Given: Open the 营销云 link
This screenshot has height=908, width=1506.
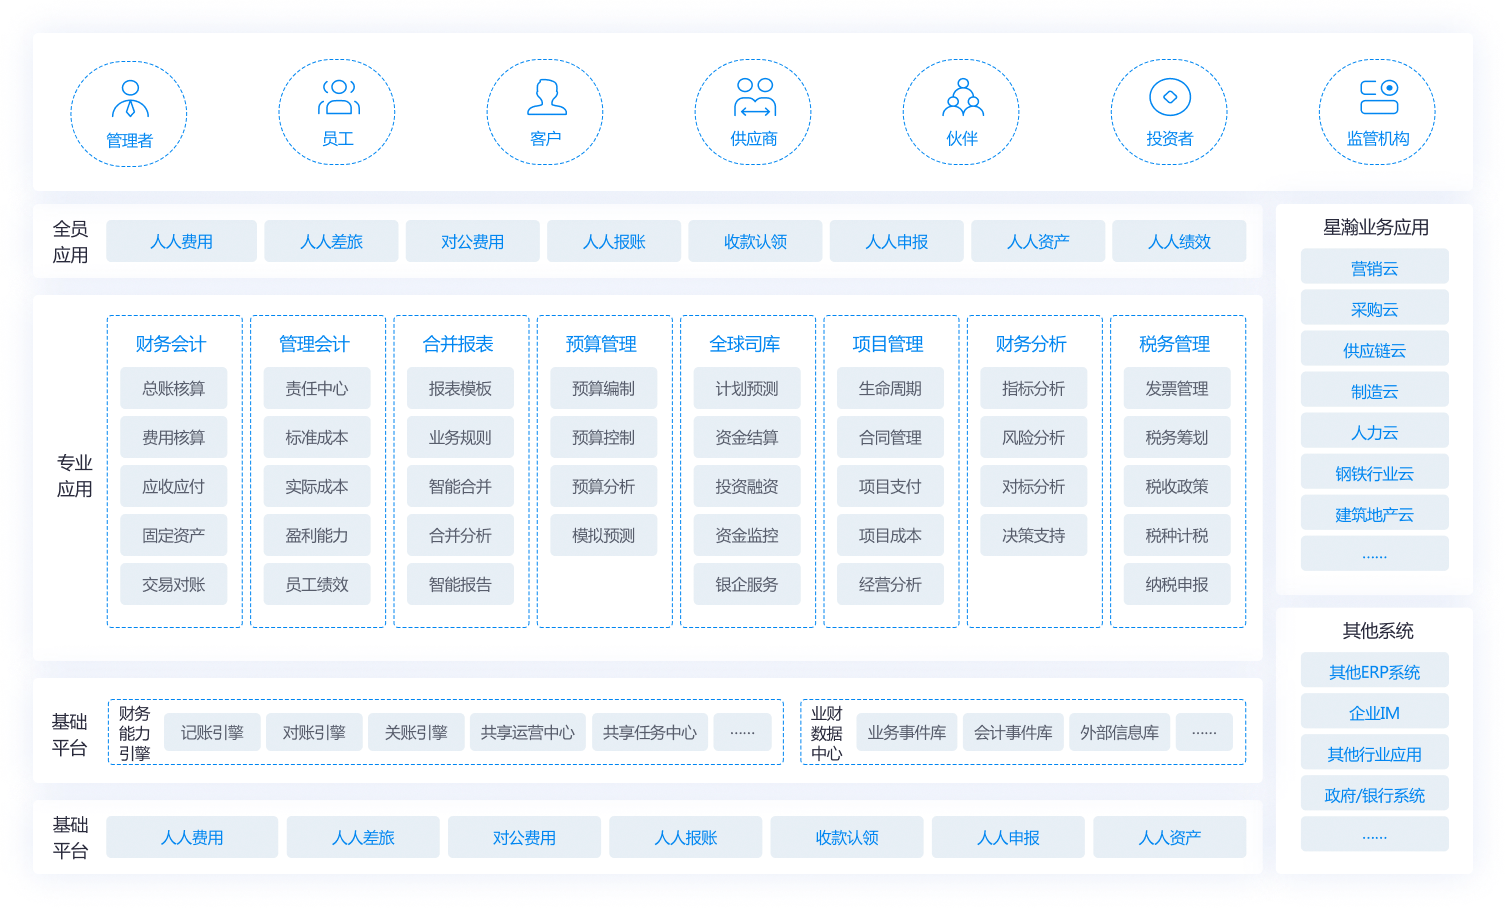Looking at the screenshot, I should pos(1374,268).
